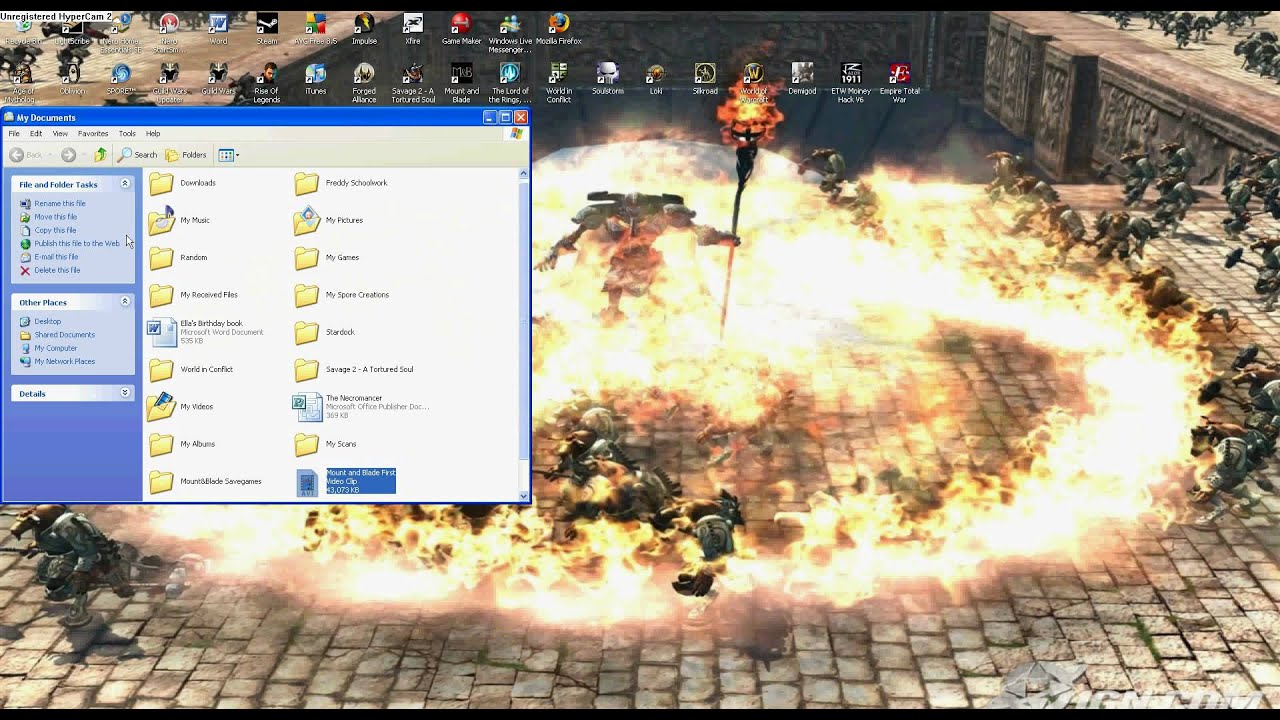Viewport: 1280px width, 720px height.
Task: Open the Tools menu
Action: (127, 133)
